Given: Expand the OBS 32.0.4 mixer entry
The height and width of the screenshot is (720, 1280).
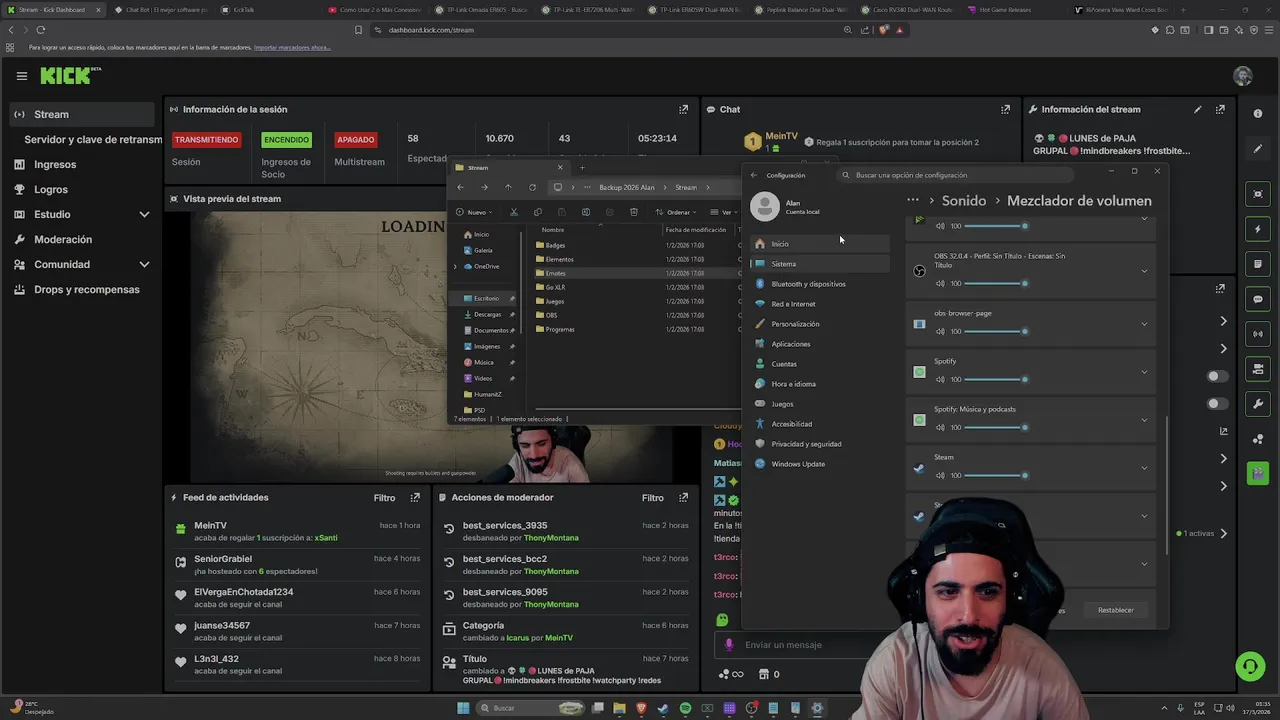Looking at the screenshot, I should coord(1145,270).
